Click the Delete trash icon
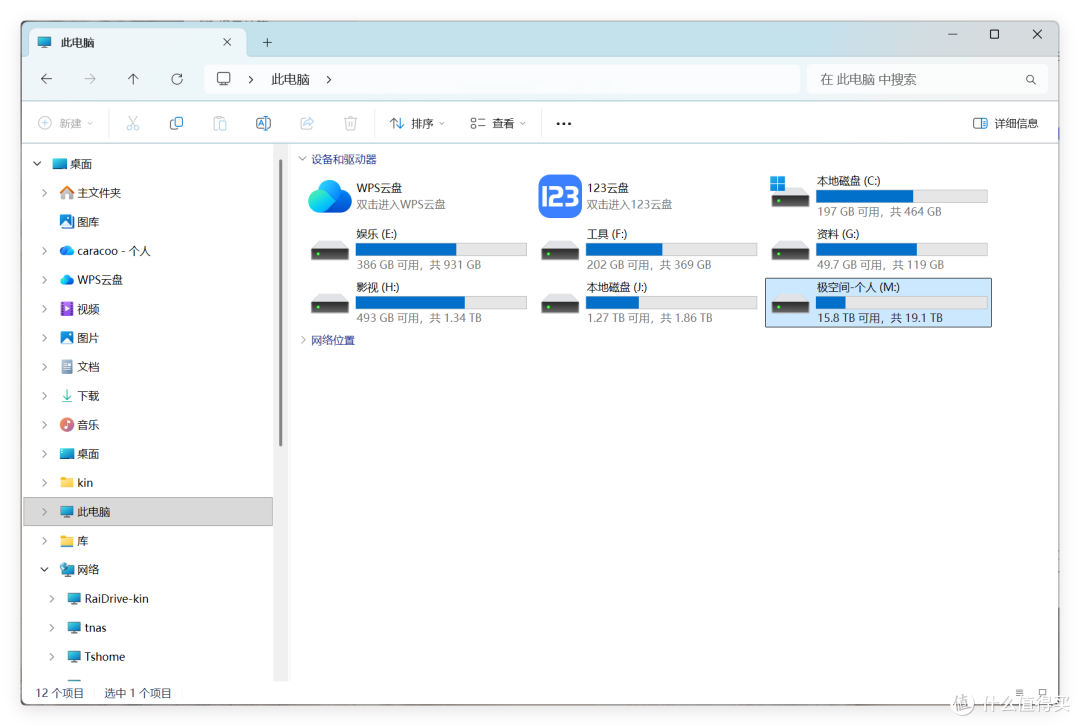1080x726 pixels. [x=351, y=123]
